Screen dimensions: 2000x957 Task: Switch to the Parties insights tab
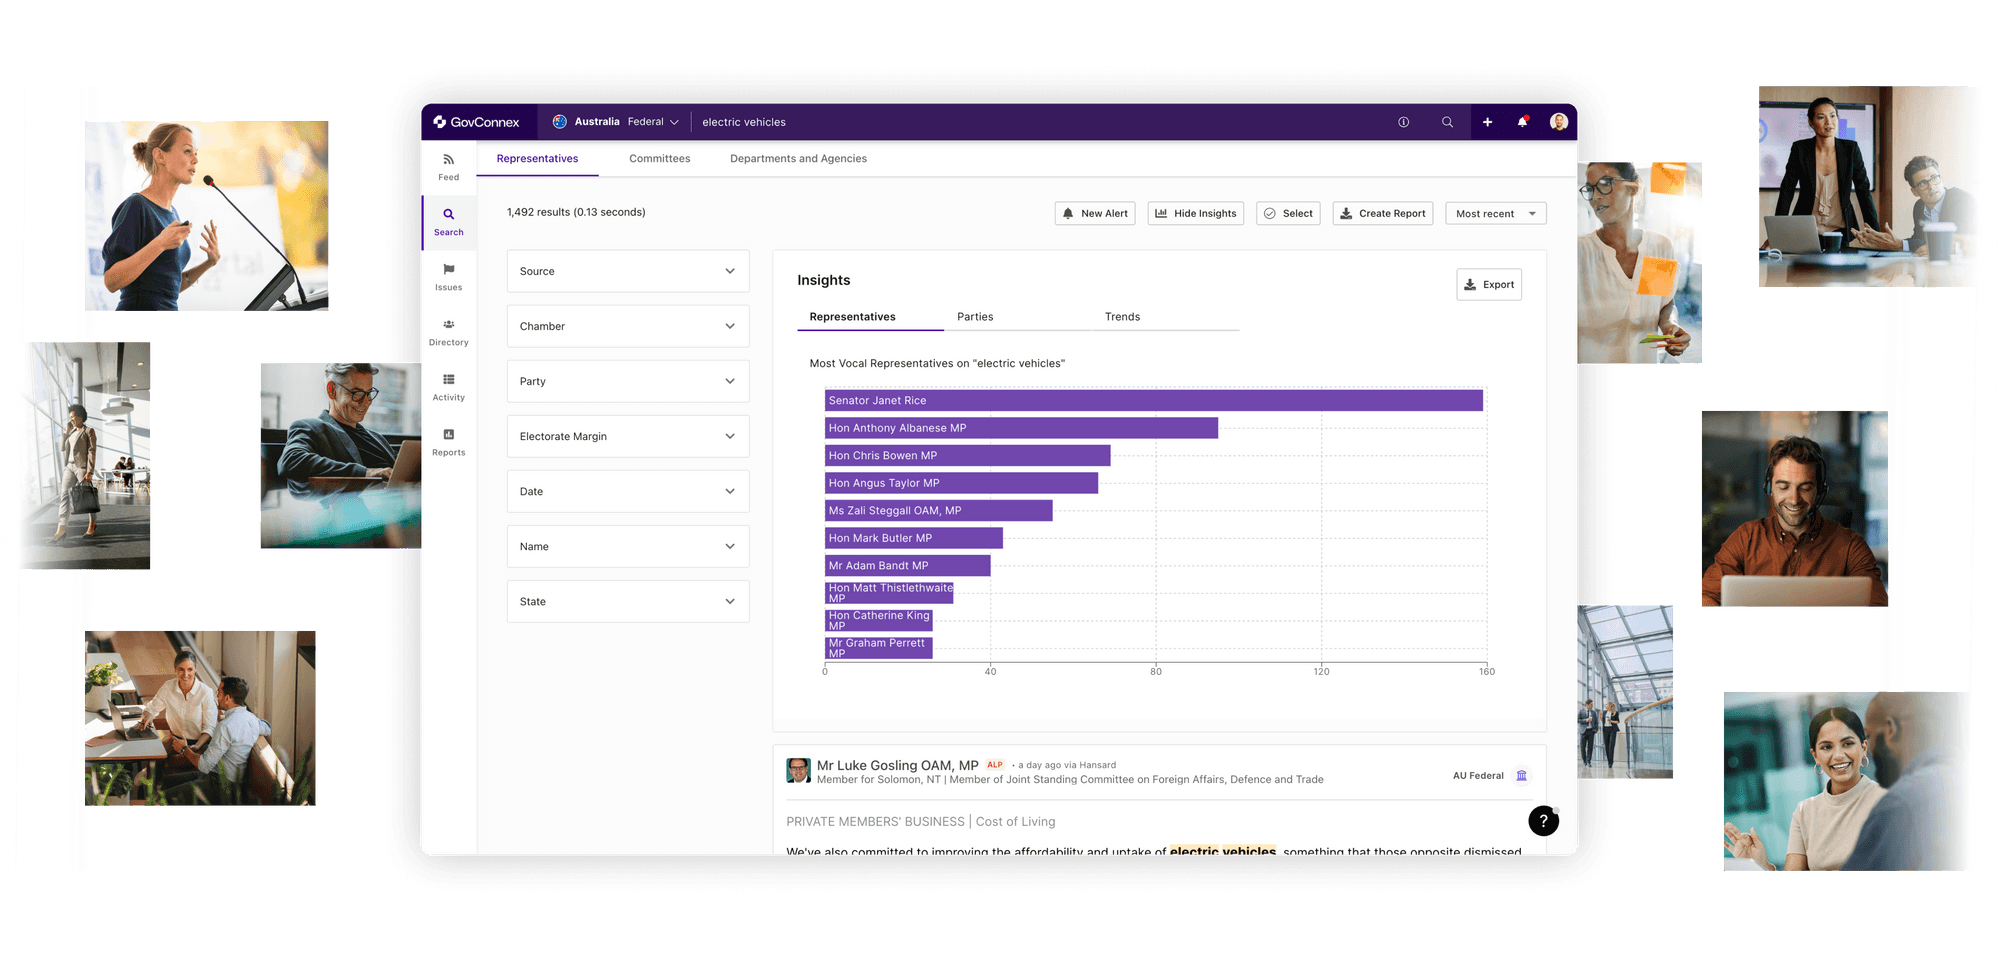pyautogui.click(x=974, y=316)
